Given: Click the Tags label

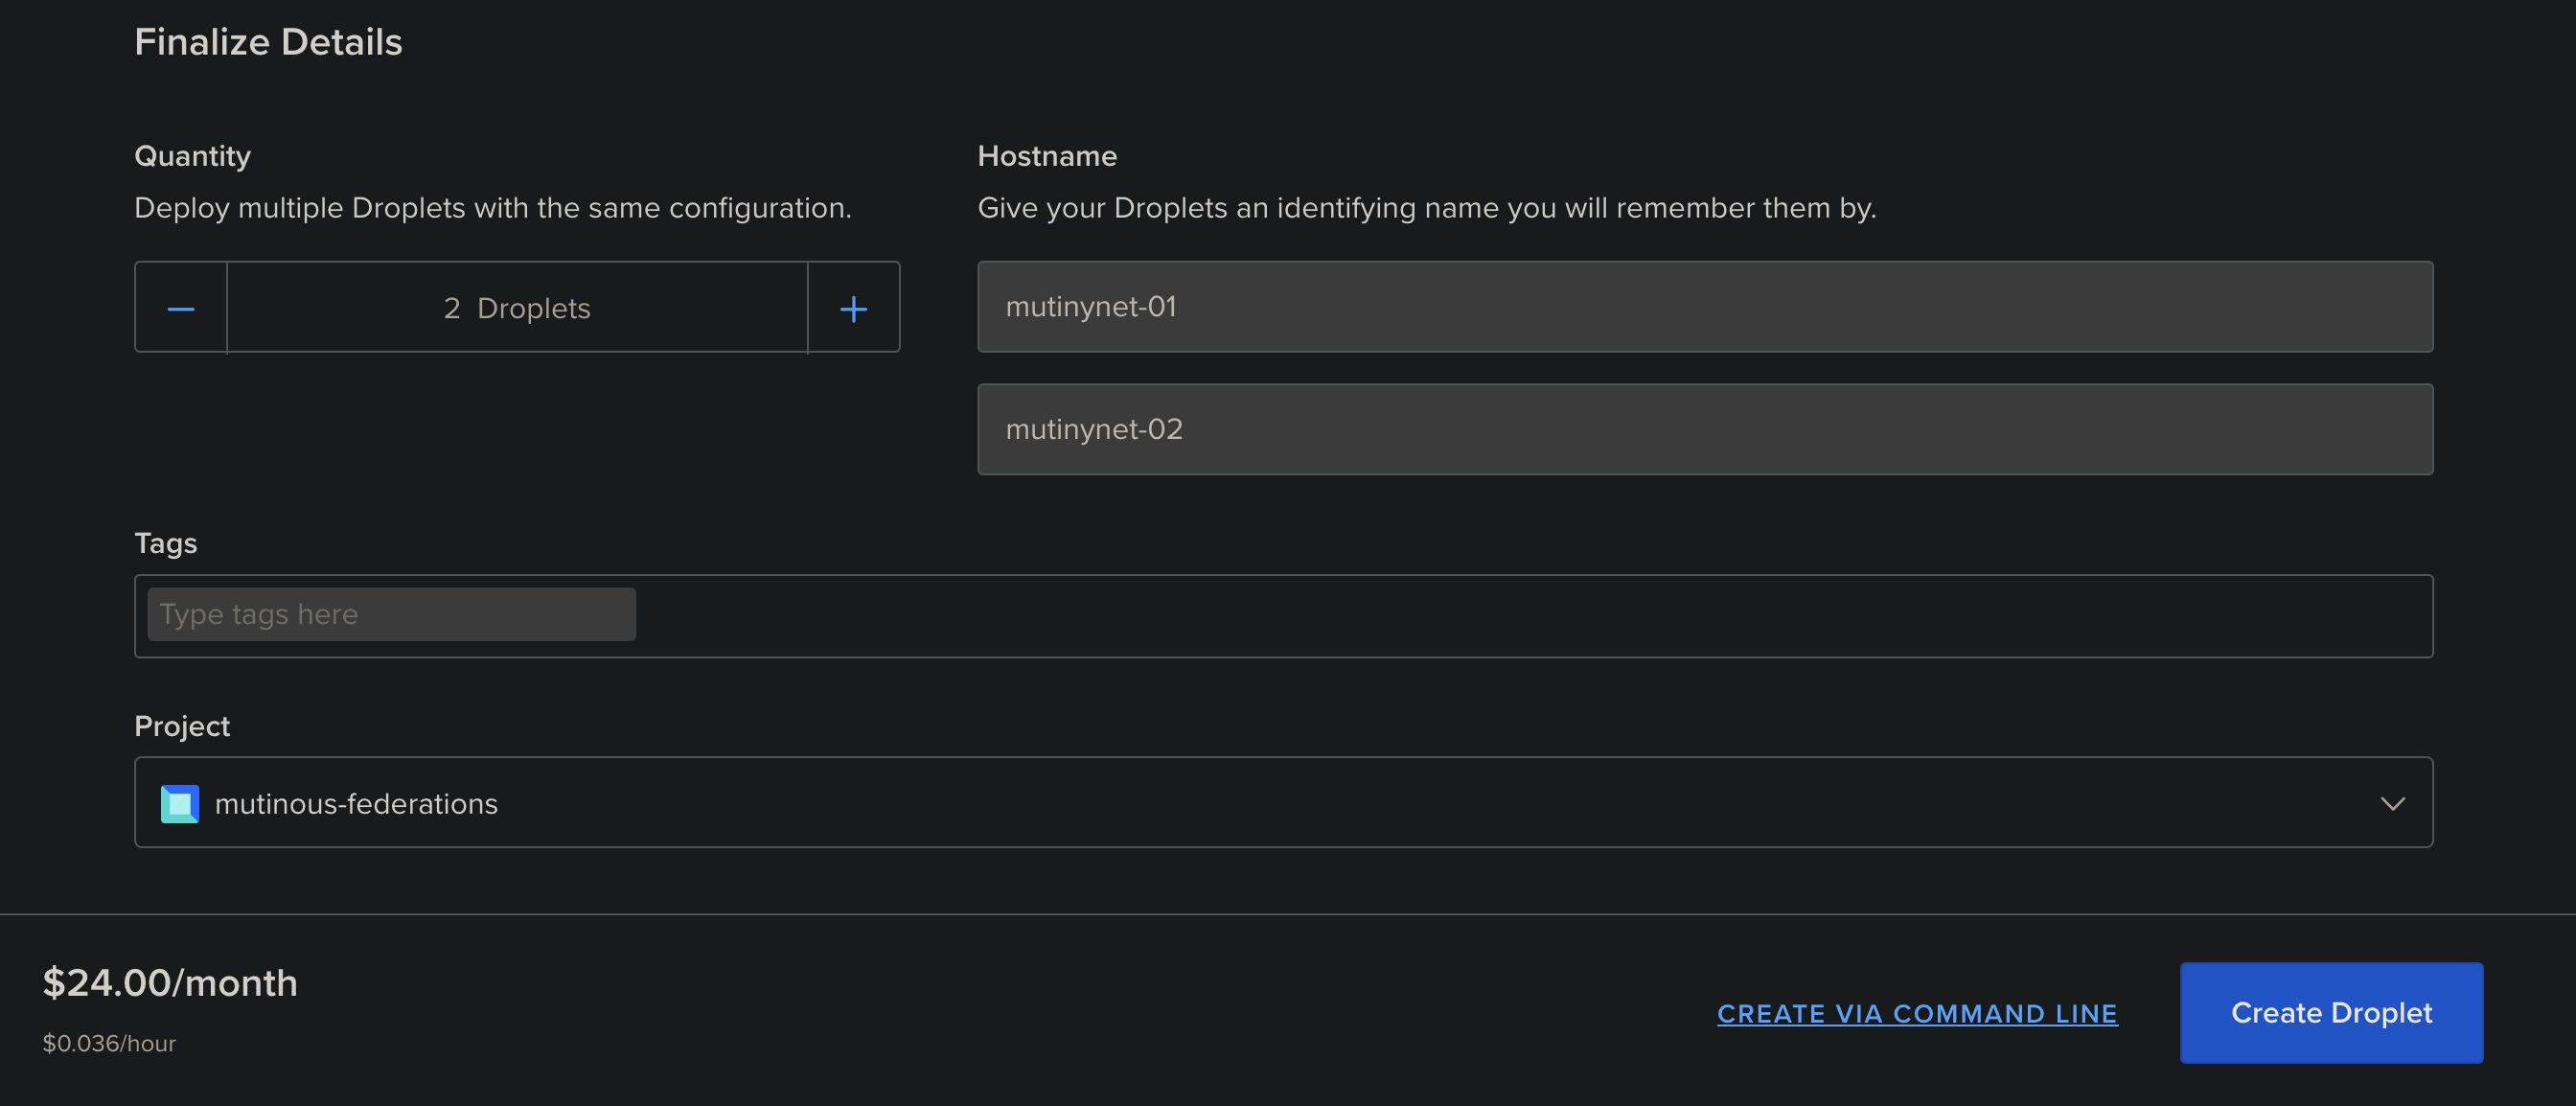Looking at the screenshot, I should pos(166,543).
